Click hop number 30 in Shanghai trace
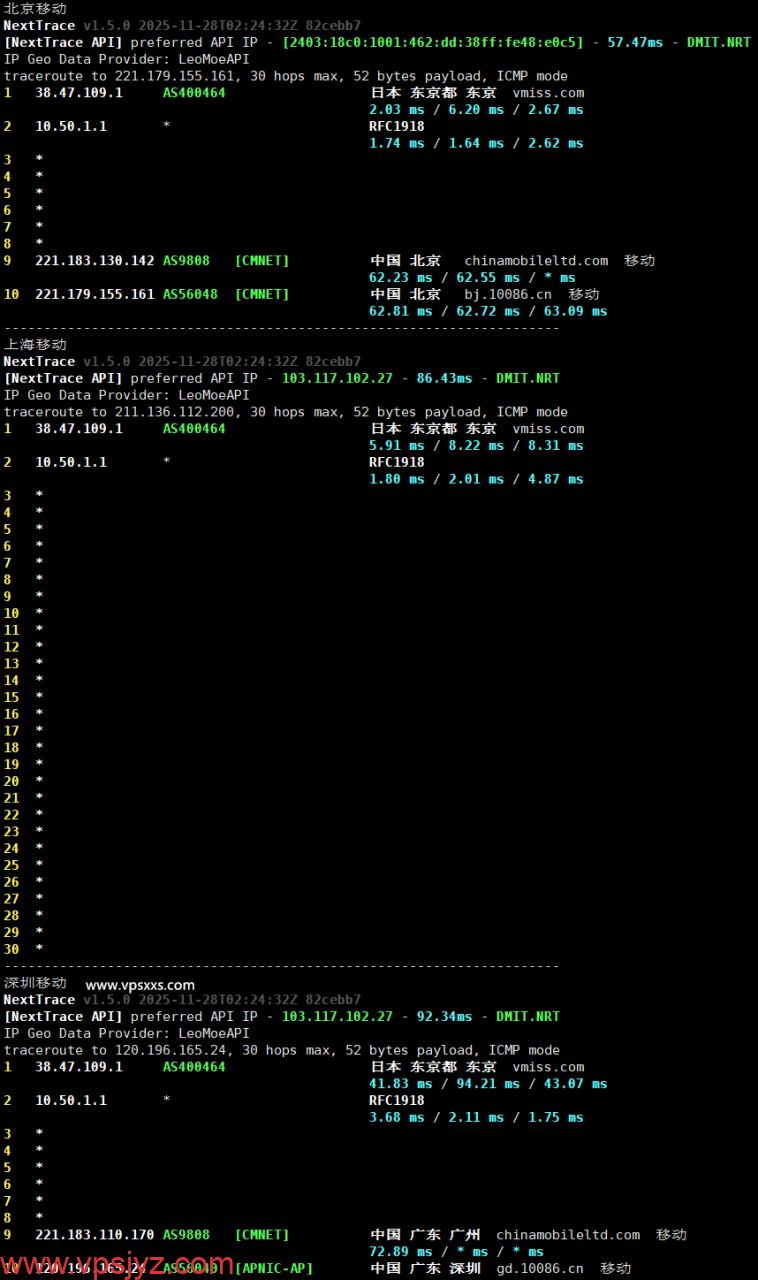 (11, 949)
